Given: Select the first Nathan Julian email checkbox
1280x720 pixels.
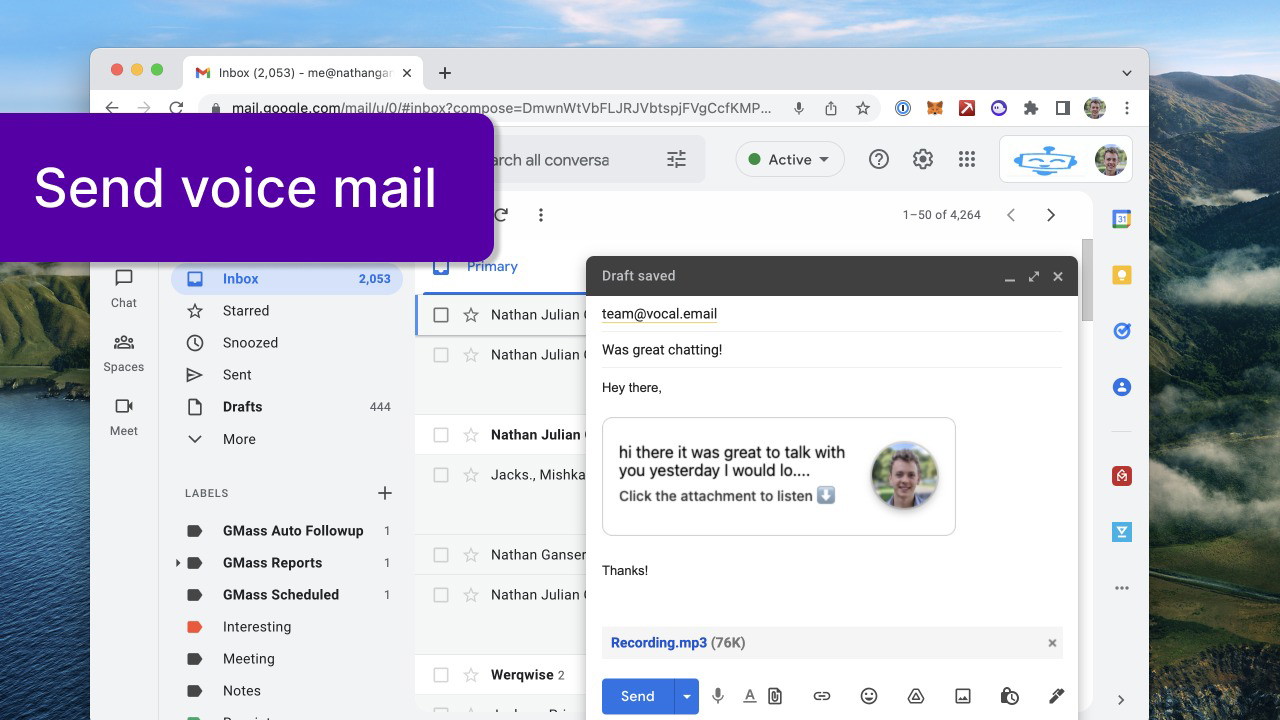Looking at the screenshot, I should click(x=441, y=315).
